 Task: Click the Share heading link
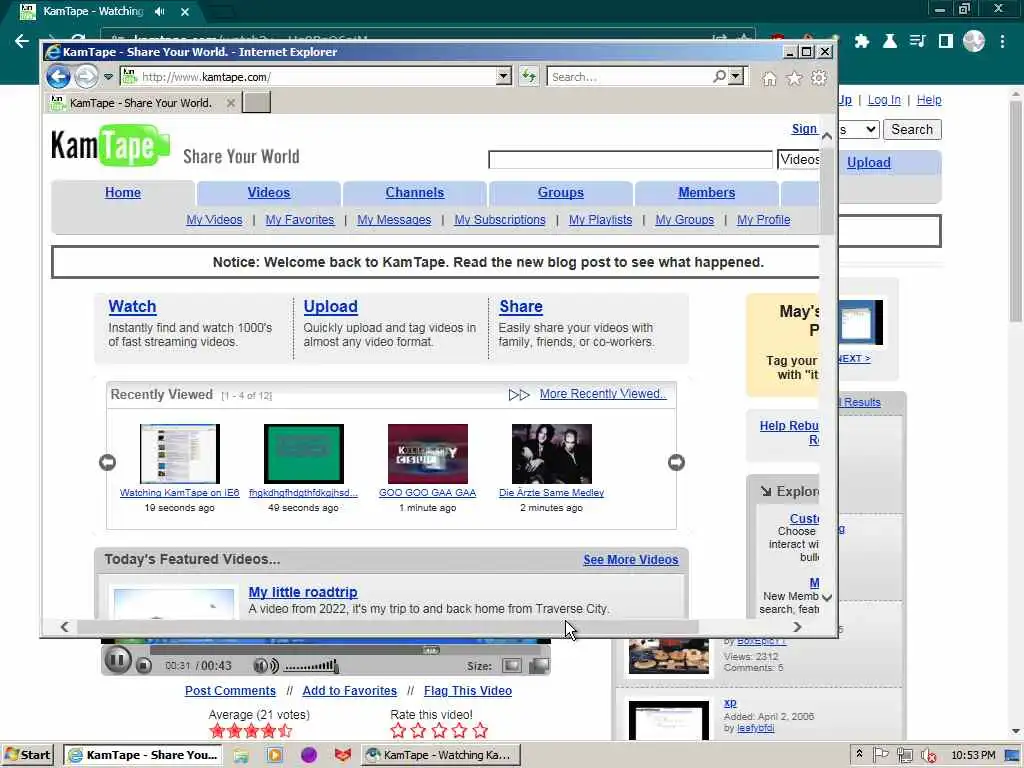coord(521,306)
